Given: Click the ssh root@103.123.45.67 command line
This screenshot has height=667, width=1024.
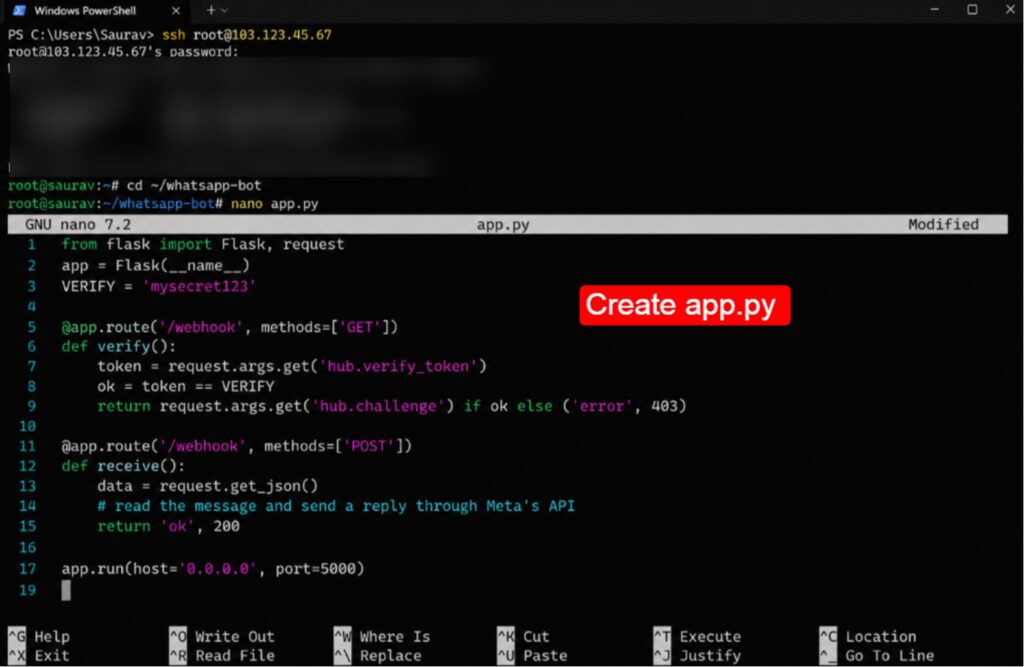Looking at the screenshot, I should point(170,35).
